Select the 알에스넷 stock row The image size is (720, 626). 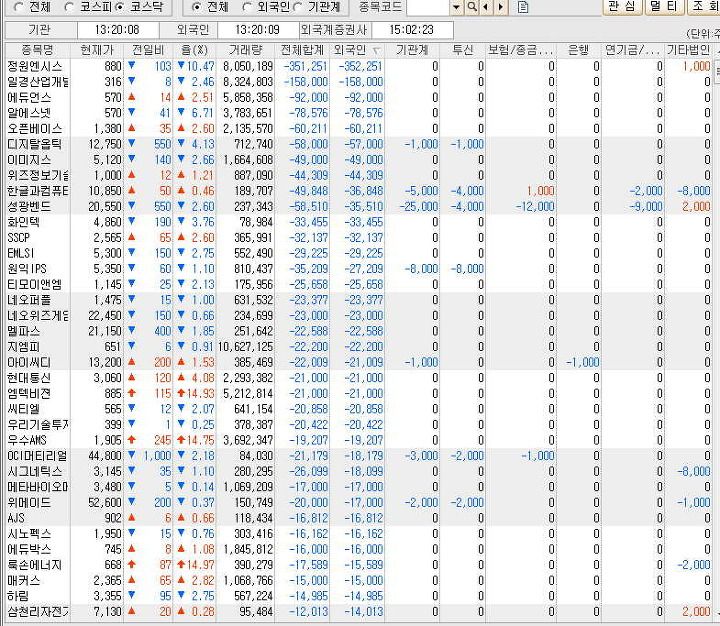pos(359,113)
